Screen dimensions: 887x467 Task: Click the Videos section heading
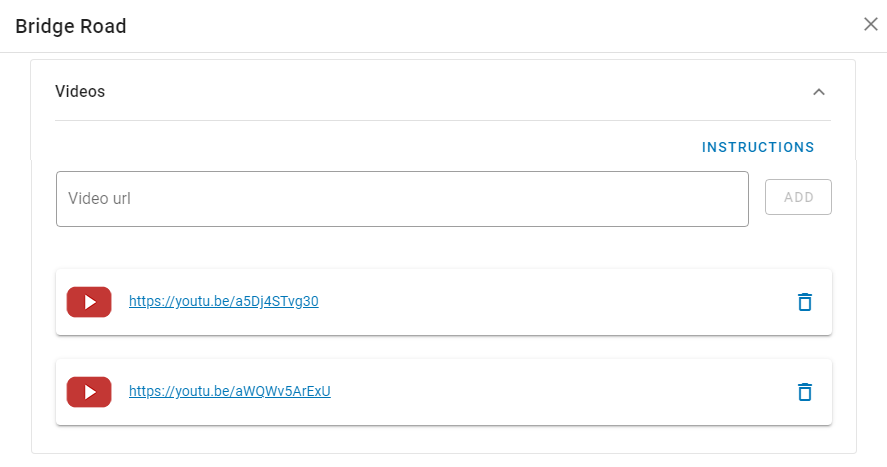point(80,92)
